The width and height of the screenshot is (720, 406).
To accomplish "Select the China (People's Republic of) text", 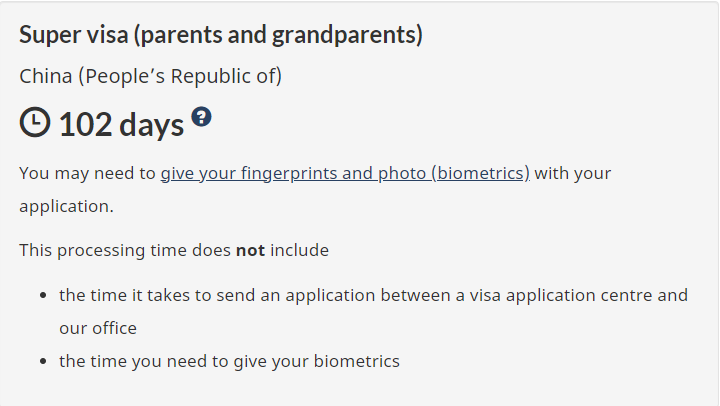I will point(150,76).
